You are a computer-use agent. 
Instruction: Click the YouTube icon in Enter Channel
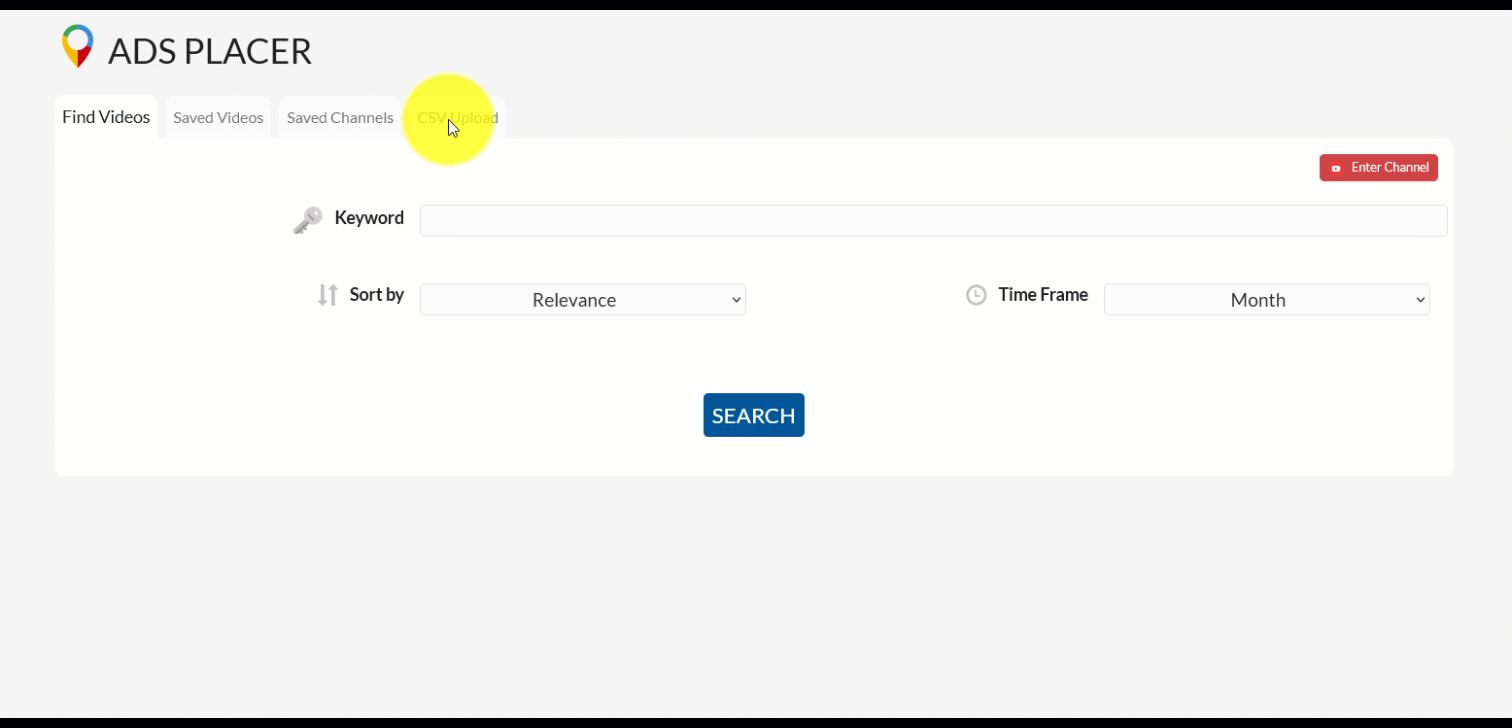[x=1336, y=168]
